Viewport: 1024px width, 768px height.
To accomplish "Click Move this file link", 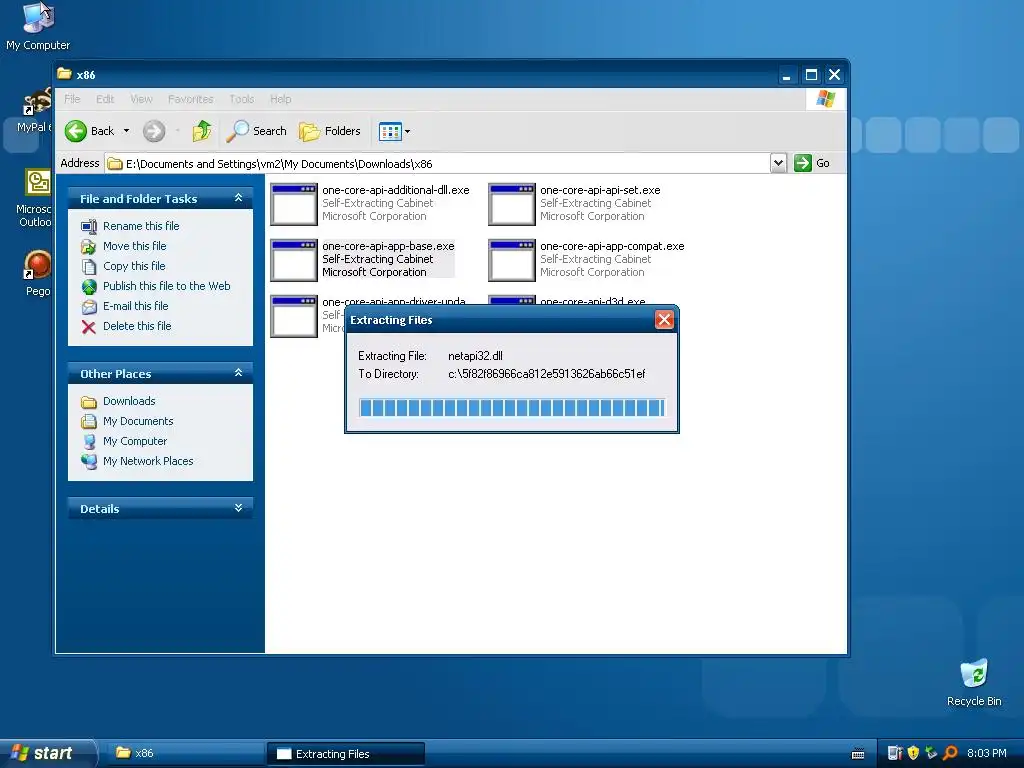I will (135, 246).
